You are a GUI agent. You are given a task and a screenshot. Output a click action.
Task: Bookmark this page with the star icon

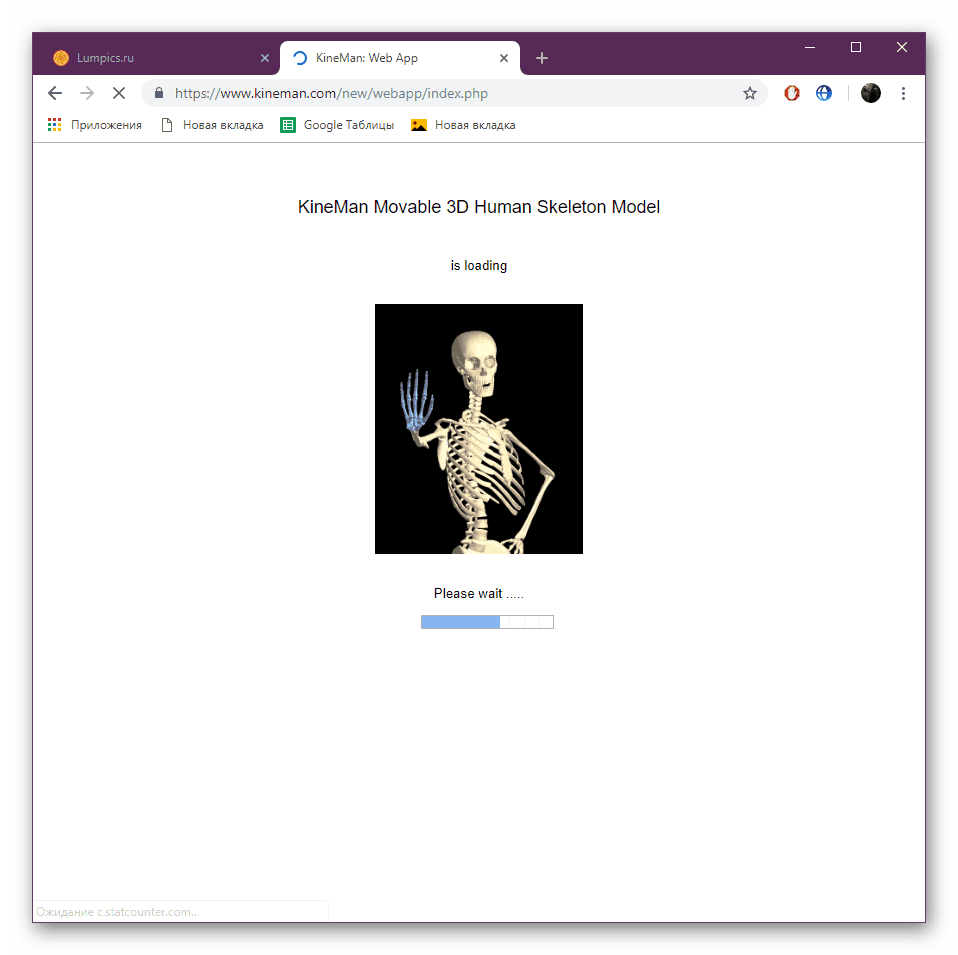tap(750, 93)
